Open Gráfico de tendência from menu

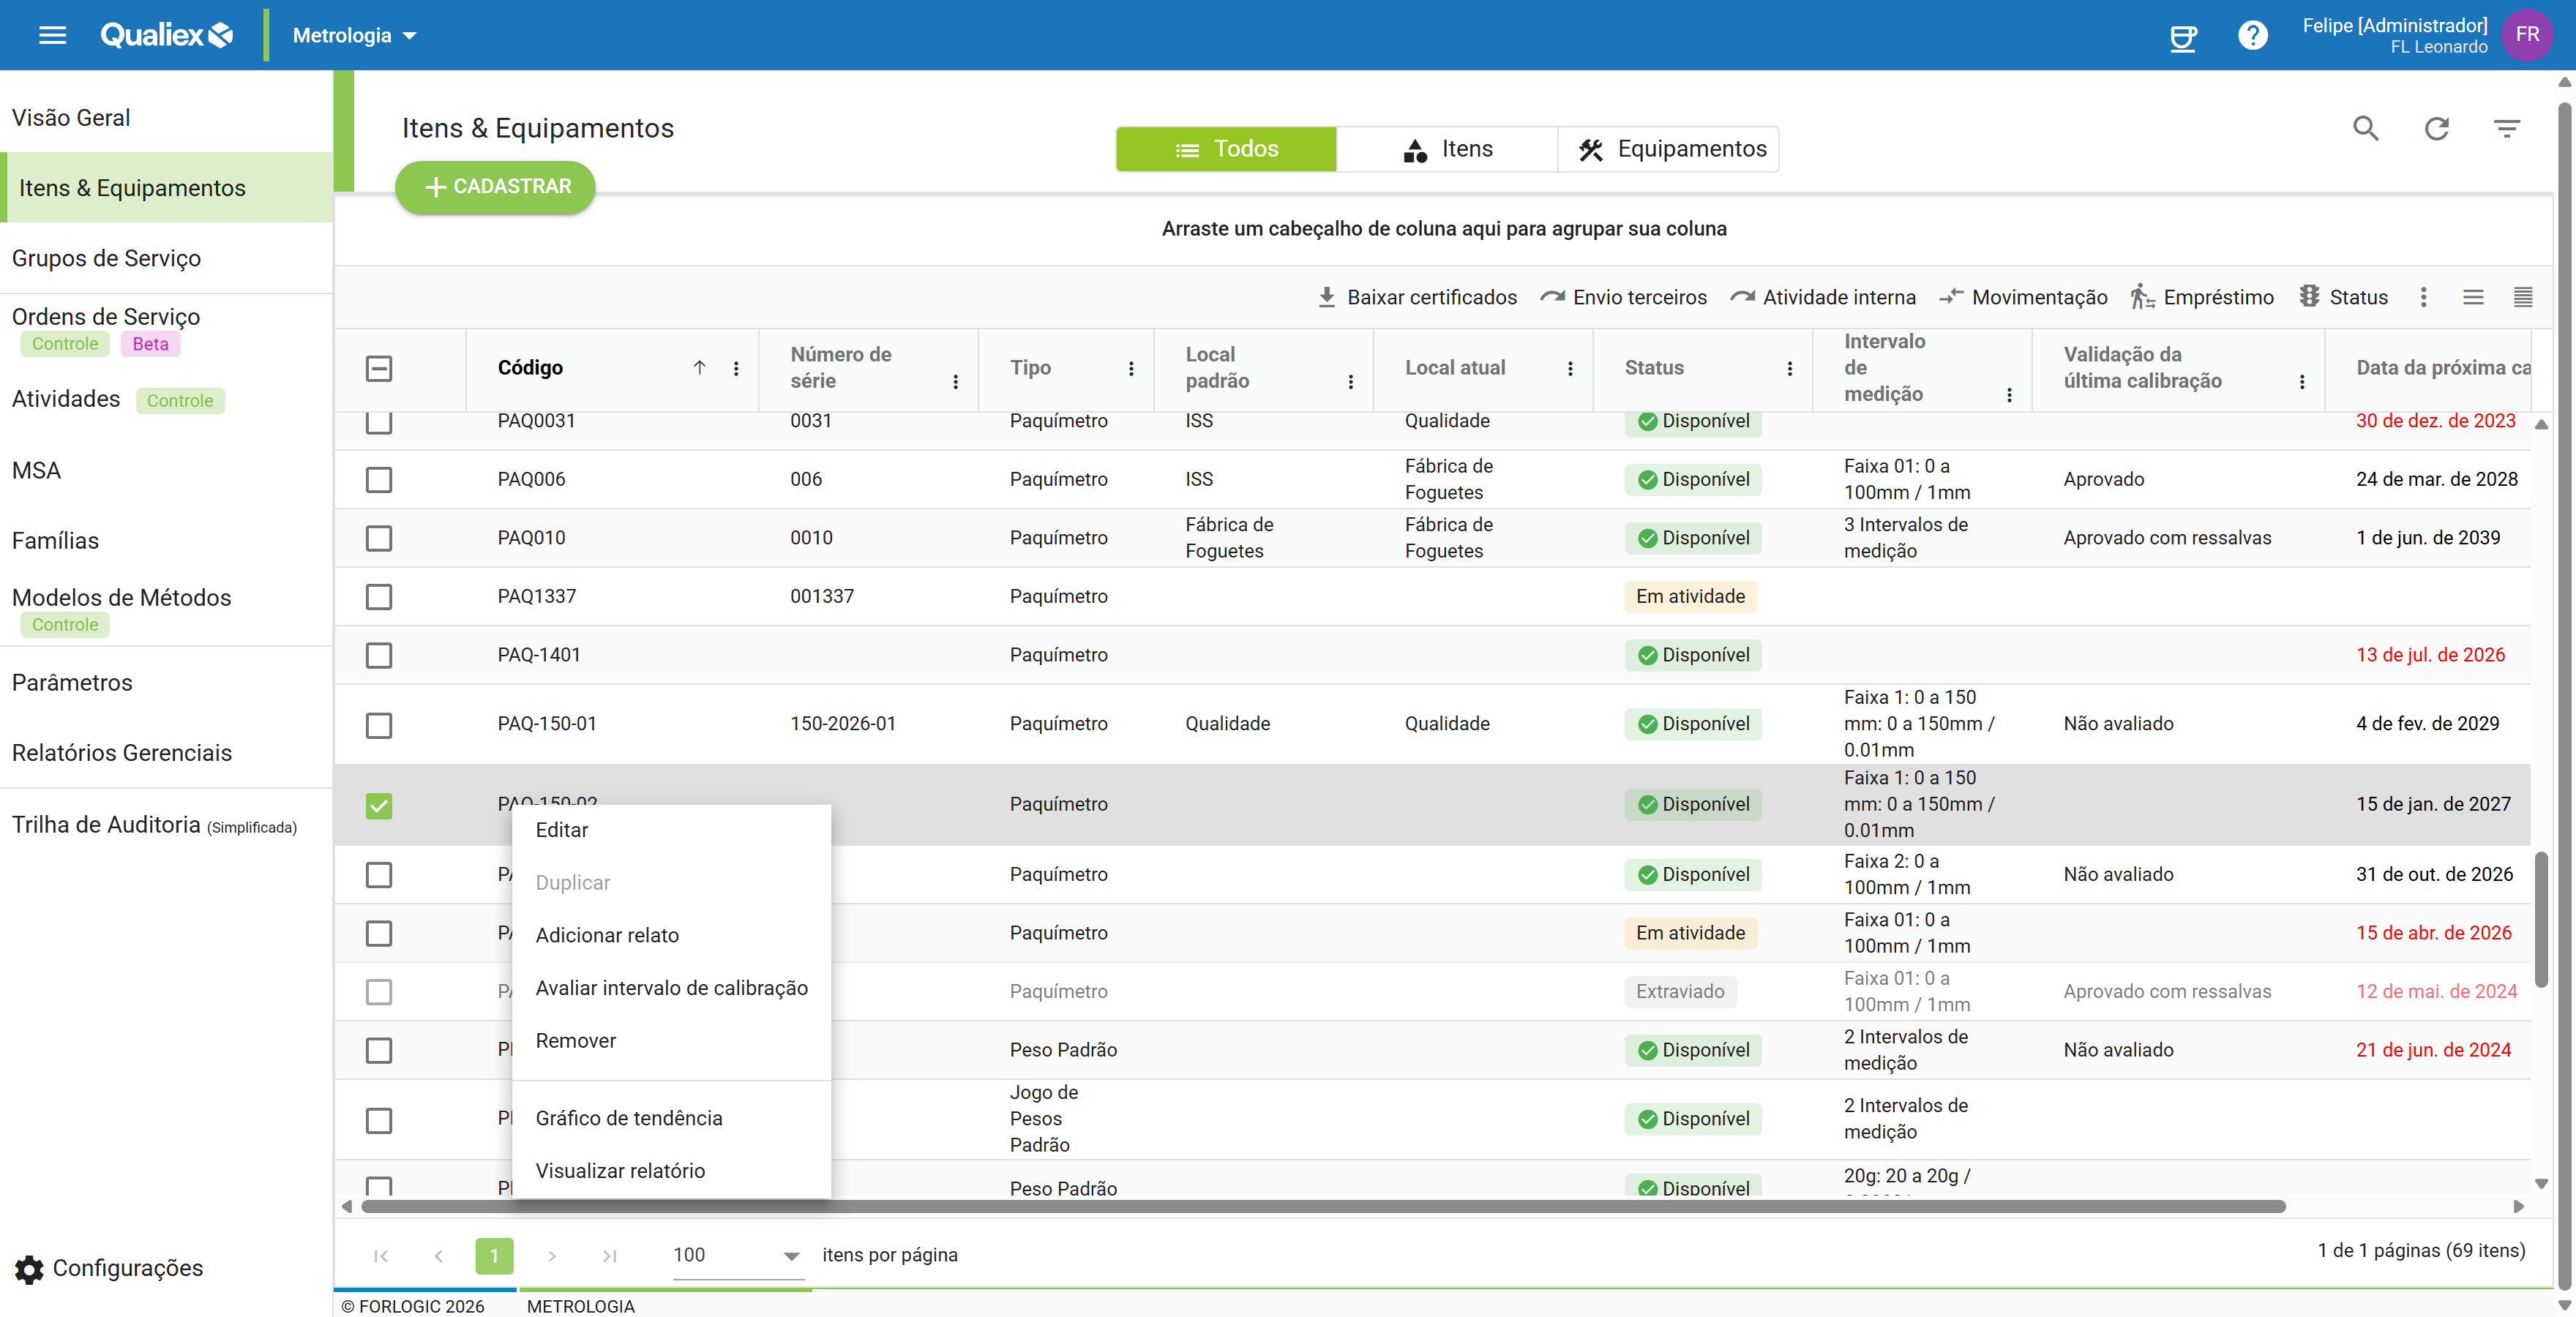coord(671,1118)
